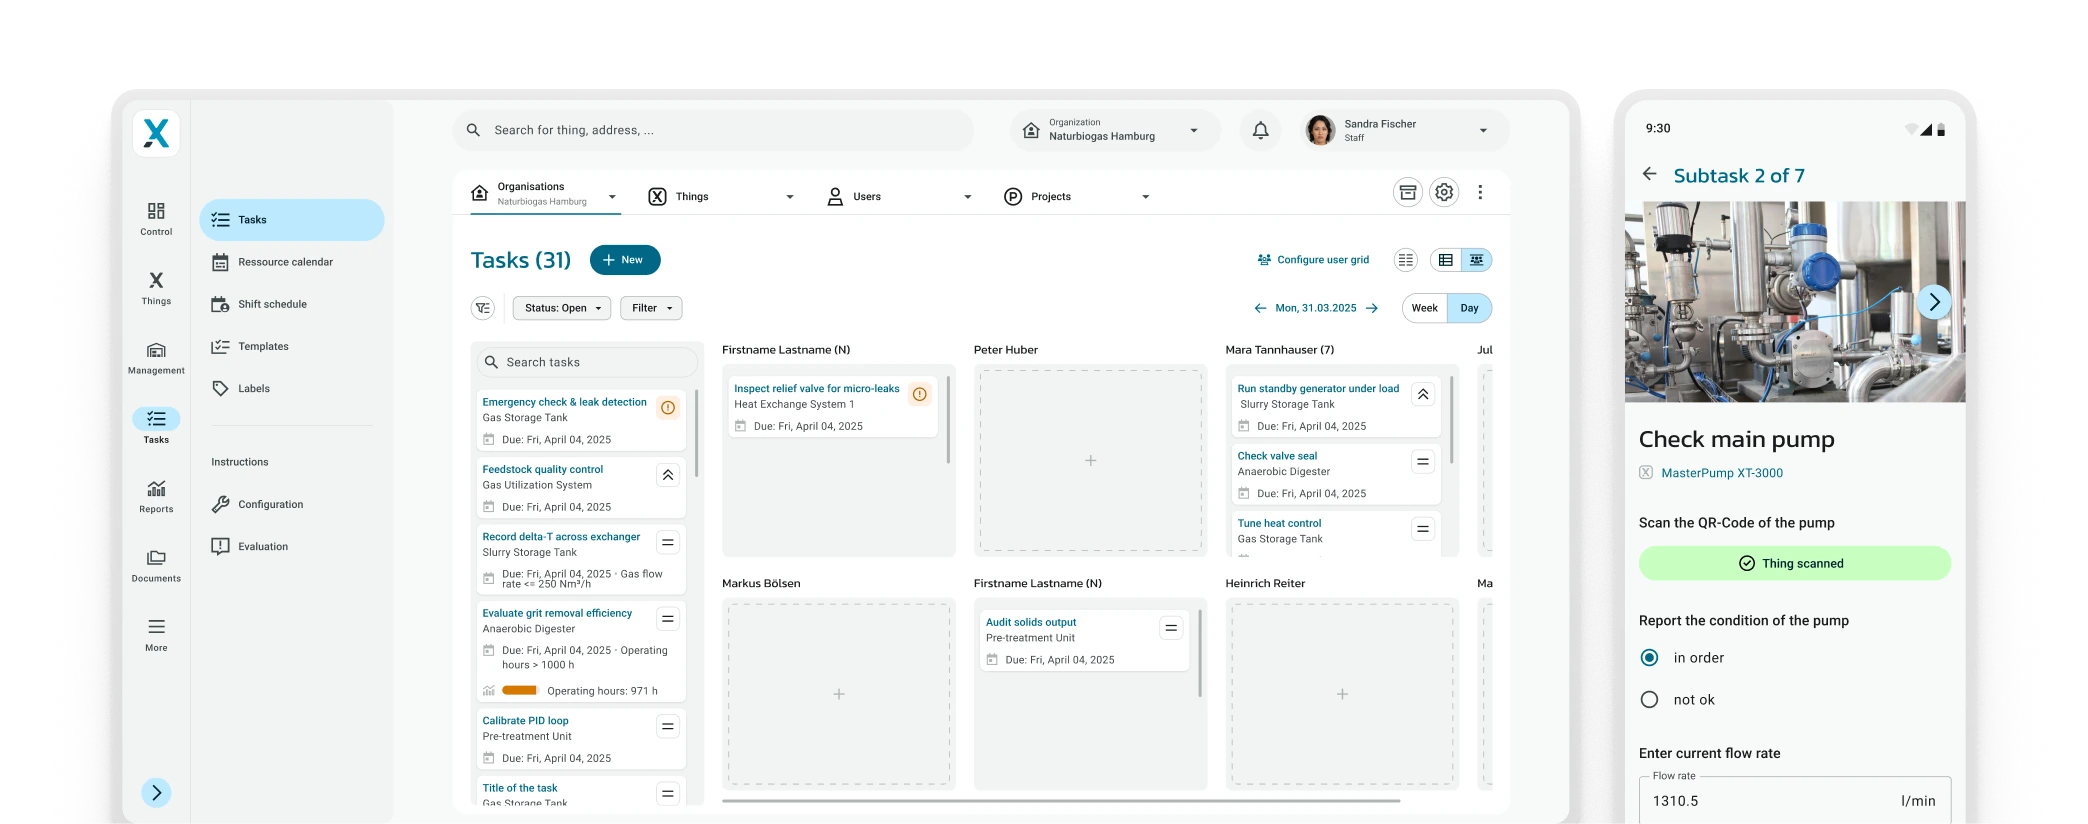Open the More menu in left rail
2088x824 pixels.
click(156, 635)
